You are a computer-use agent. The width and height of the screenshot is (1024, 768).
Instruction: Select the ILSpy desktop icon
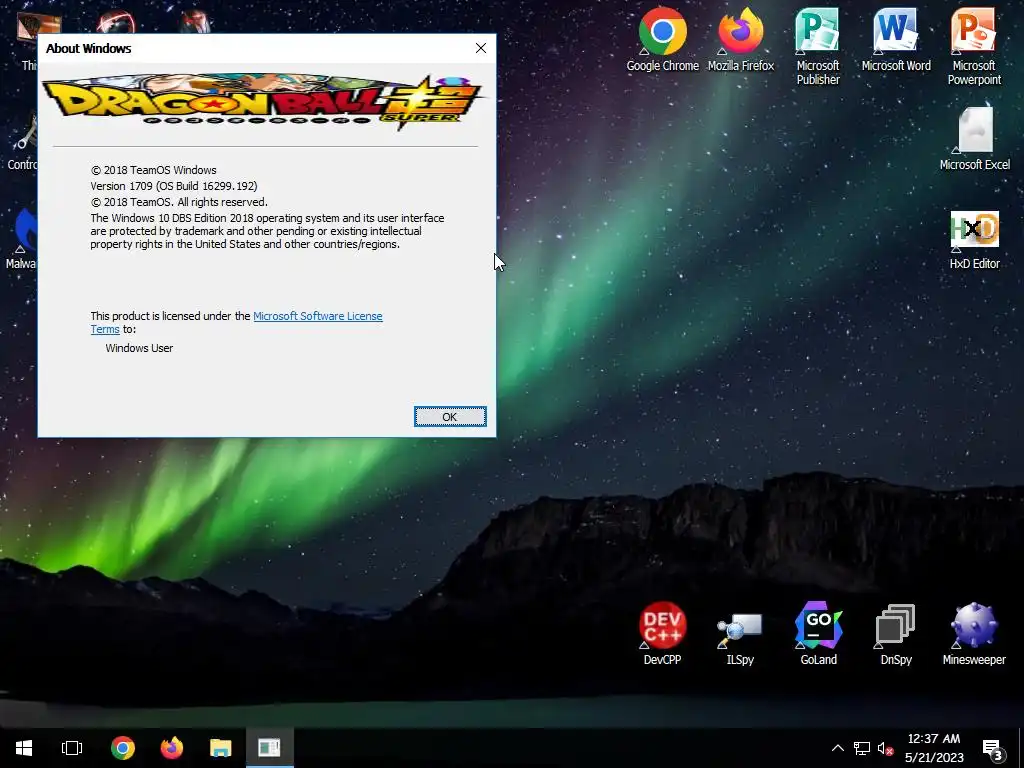pos(740,638)
